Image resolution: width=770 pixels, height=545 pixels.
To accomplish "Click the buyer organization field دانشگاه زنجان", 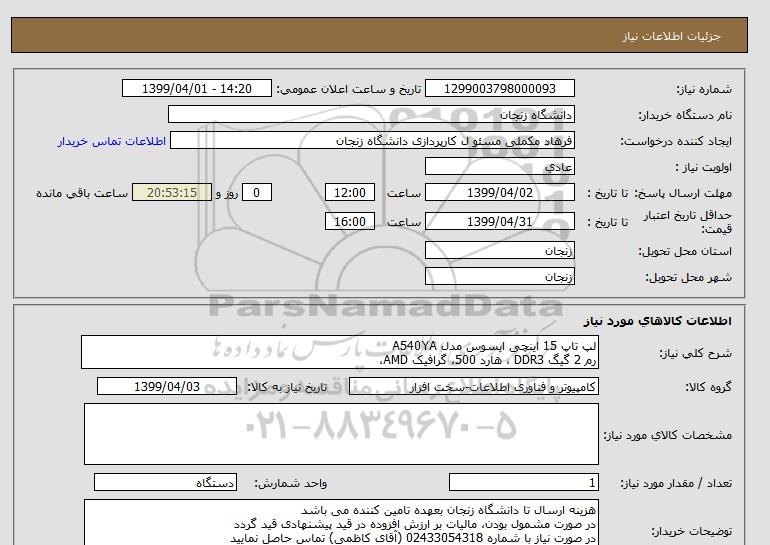I will 371,114.
